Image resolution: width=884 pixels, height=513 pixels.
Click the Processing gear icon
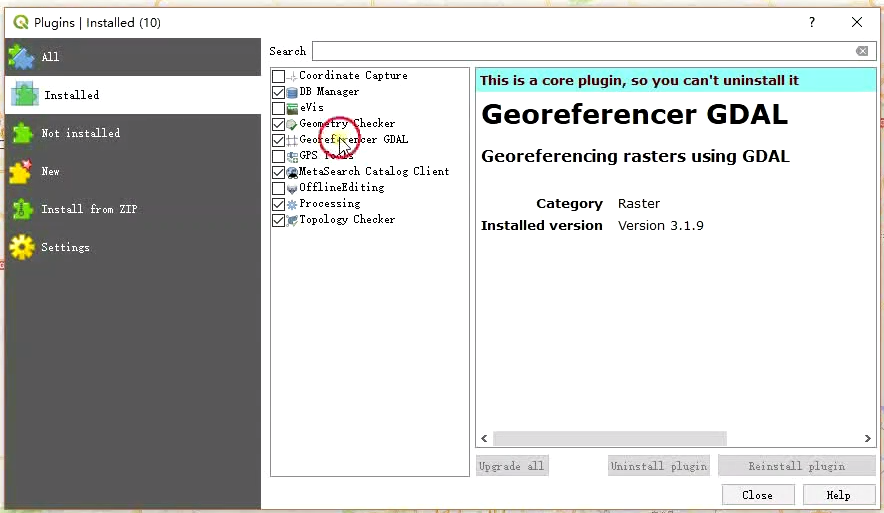(292, 204)
